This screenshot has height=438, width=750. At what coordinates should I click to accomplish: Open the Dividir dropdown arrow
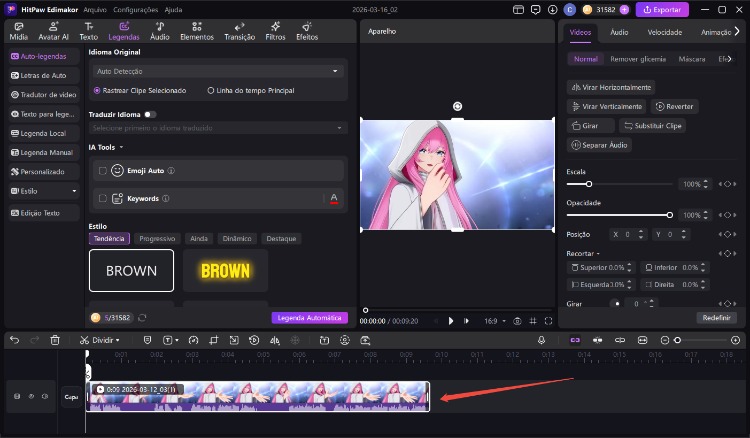coord(117,340)
